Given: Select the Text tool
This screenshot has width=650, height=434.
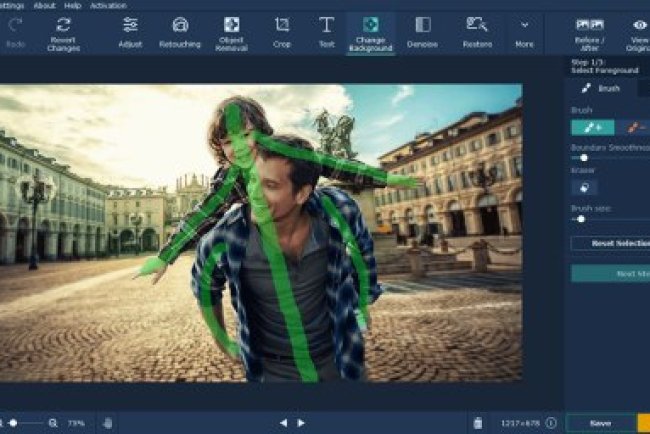Looking at the screenshot, I should (x=326, y=25).
